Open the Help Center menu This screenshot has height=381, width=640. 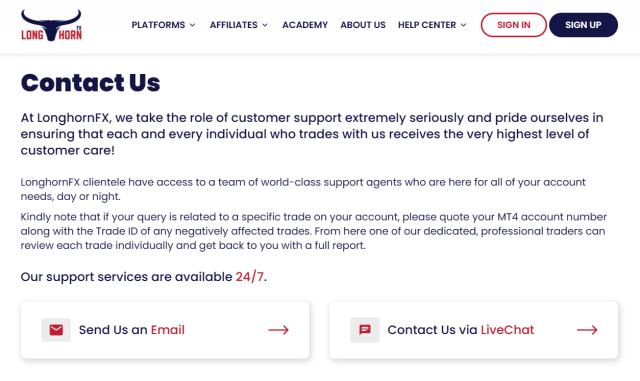point(432,25)
